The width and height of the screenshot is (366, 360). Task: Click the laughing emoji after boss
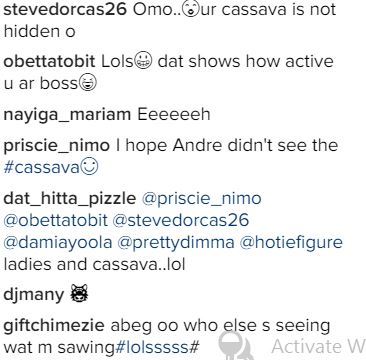click(88, 84)
